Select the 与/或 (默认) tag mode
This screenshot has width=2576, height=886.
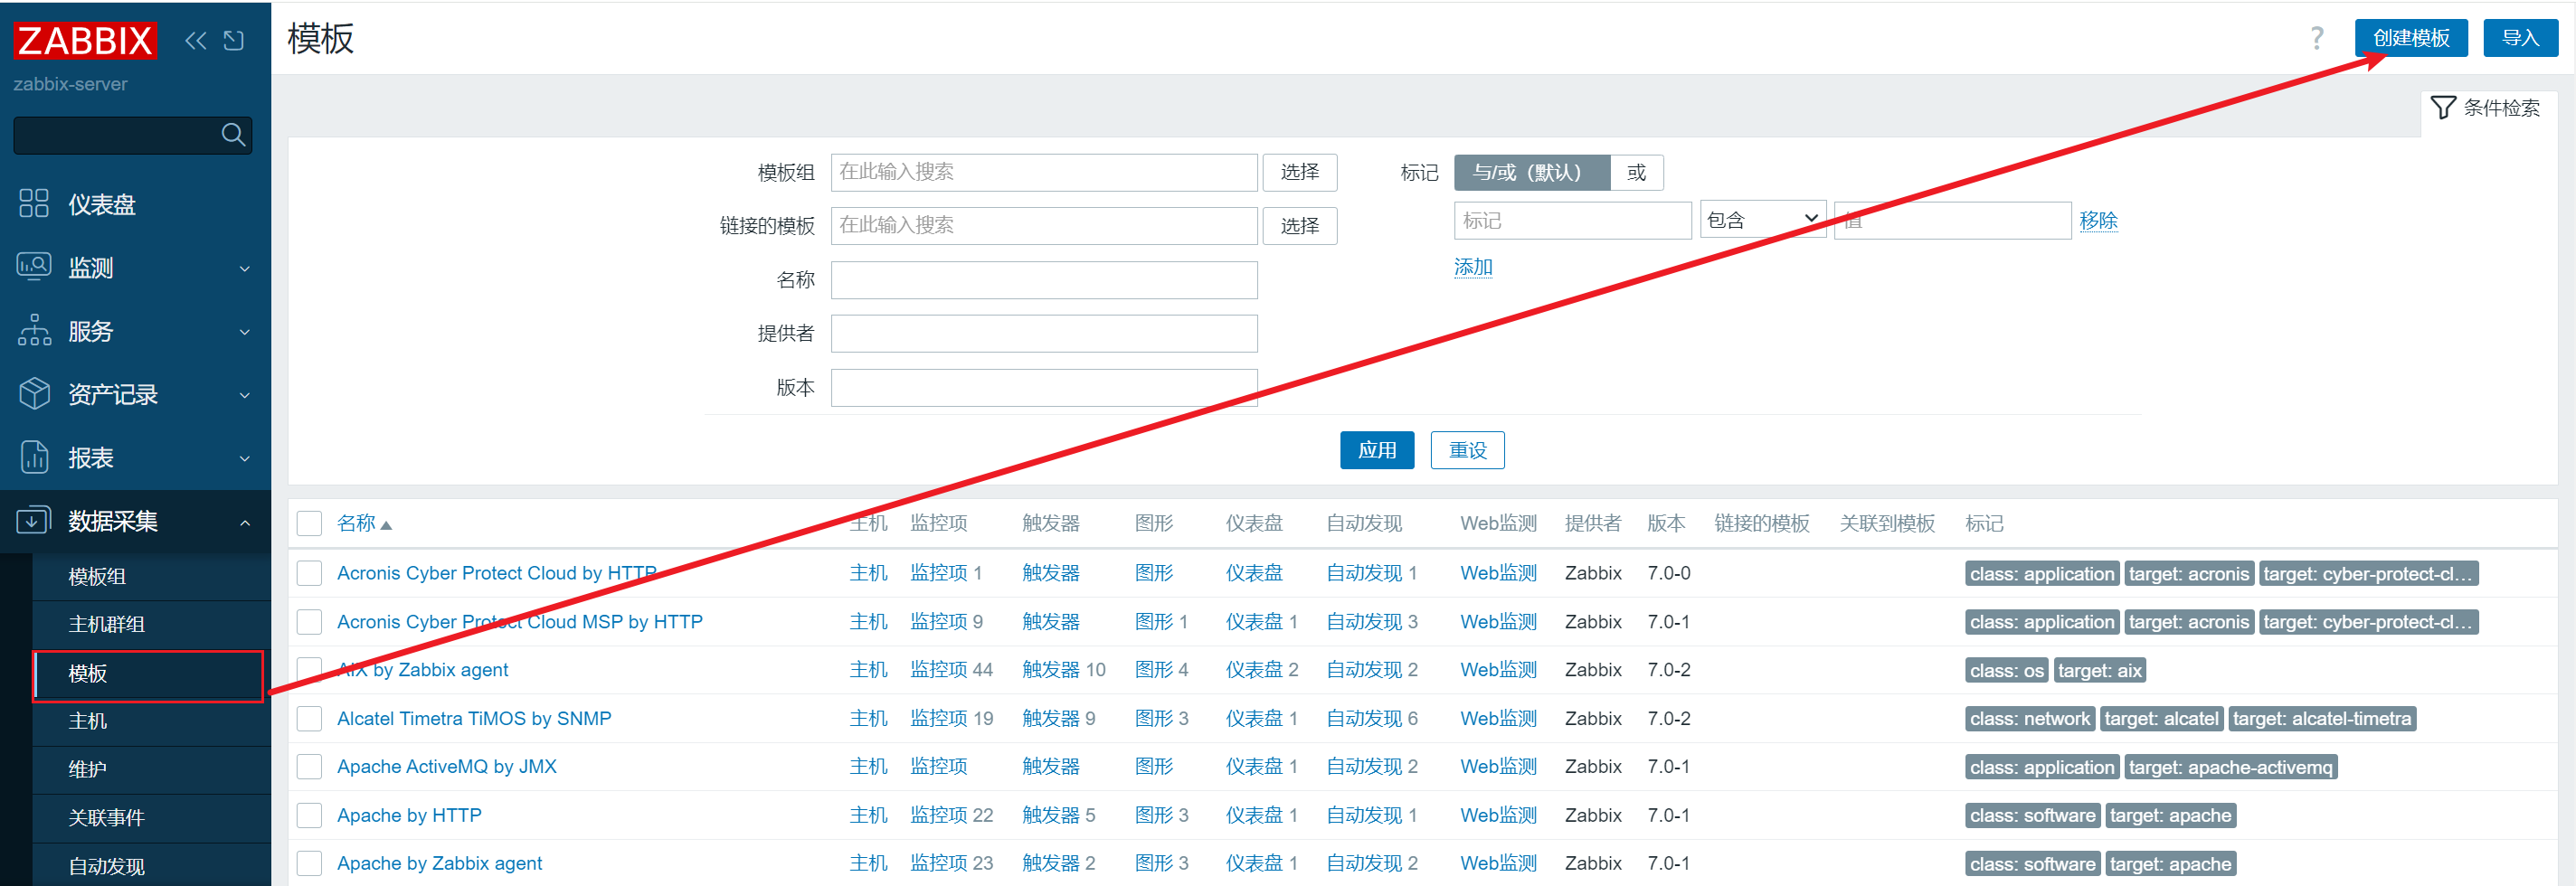1531,172
